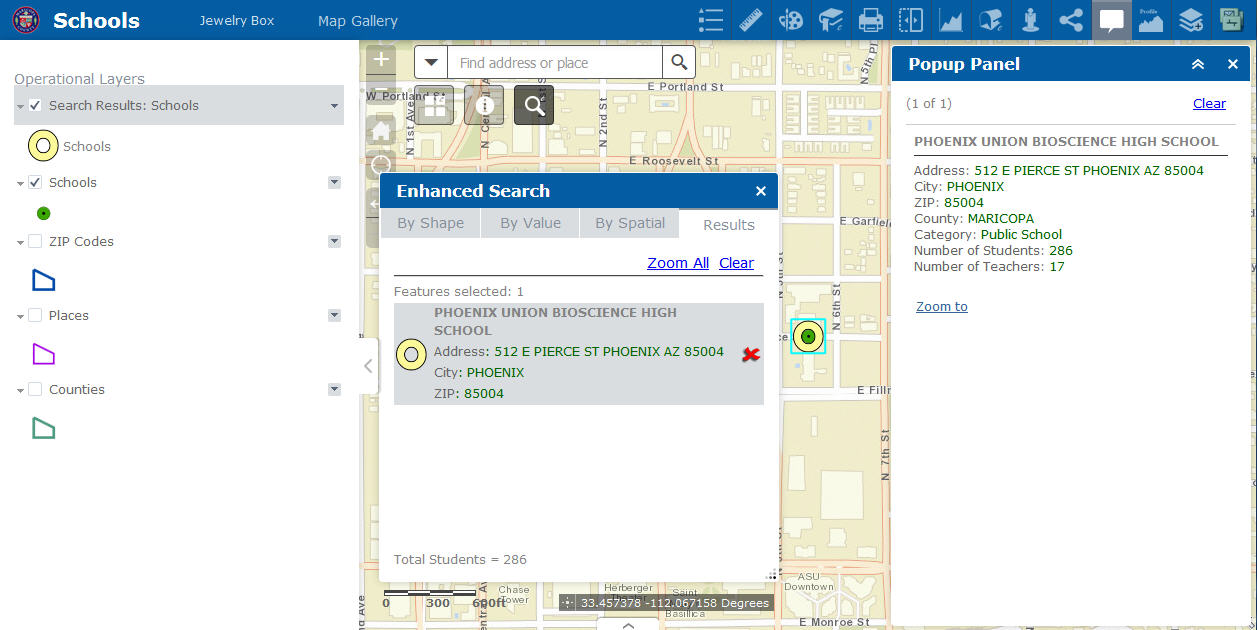This screenshot has width=1257, height=630.
Task: Enable the Counties layer
Action: pos(35,389)
